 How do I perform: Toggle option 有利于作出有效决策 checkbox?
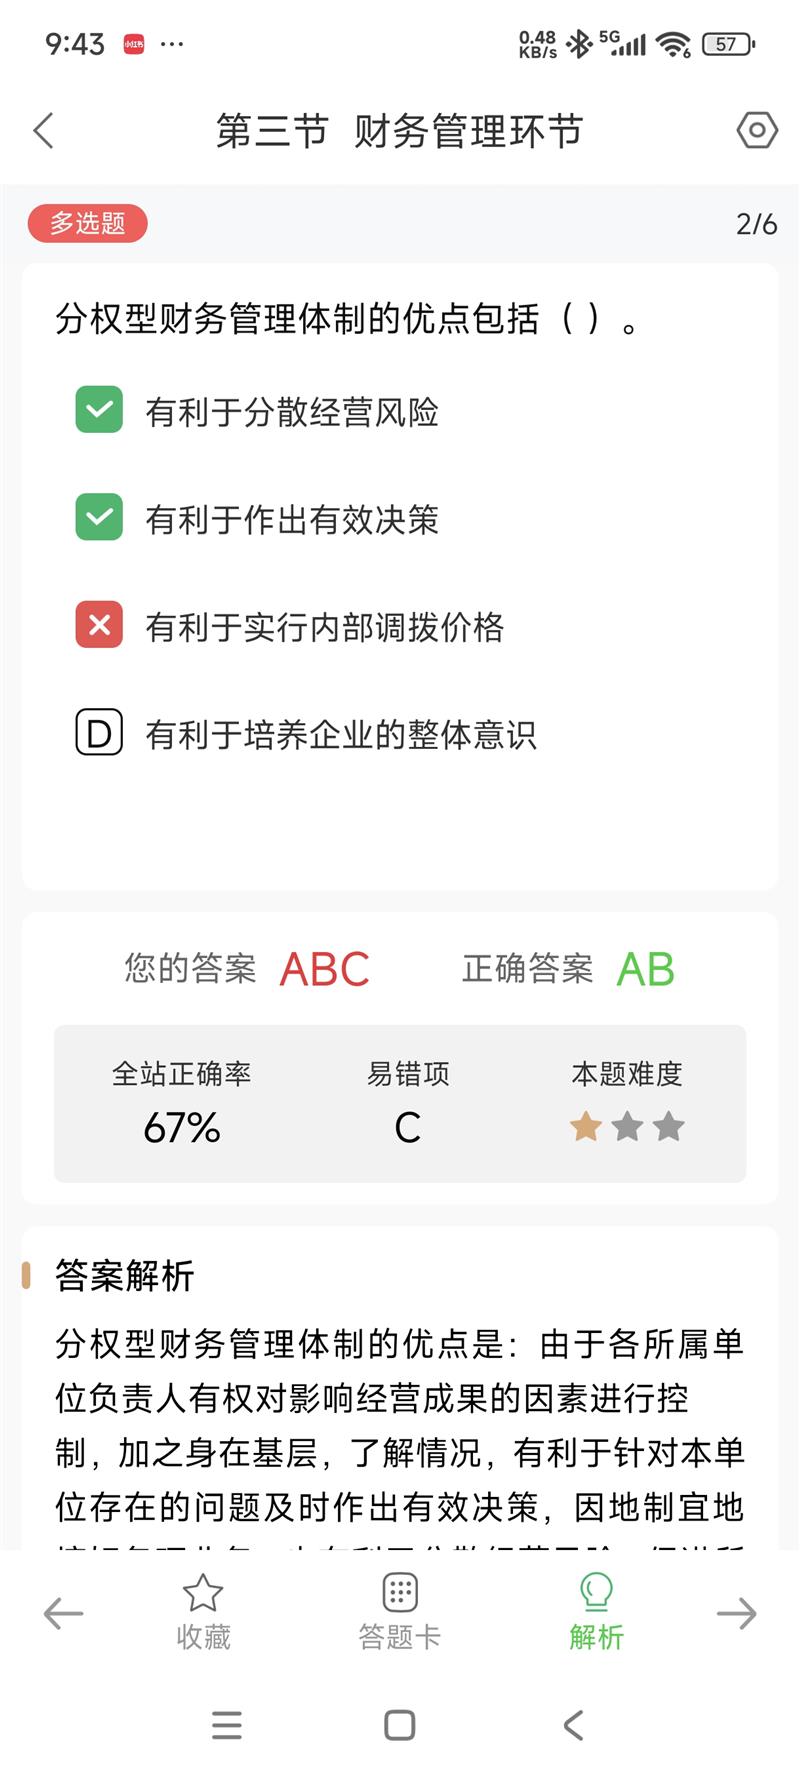99,518
